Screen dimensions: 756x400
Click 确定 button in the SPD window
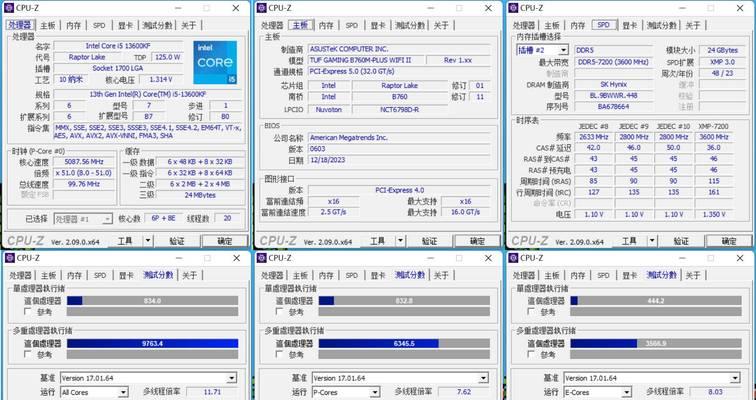[729, 241]
